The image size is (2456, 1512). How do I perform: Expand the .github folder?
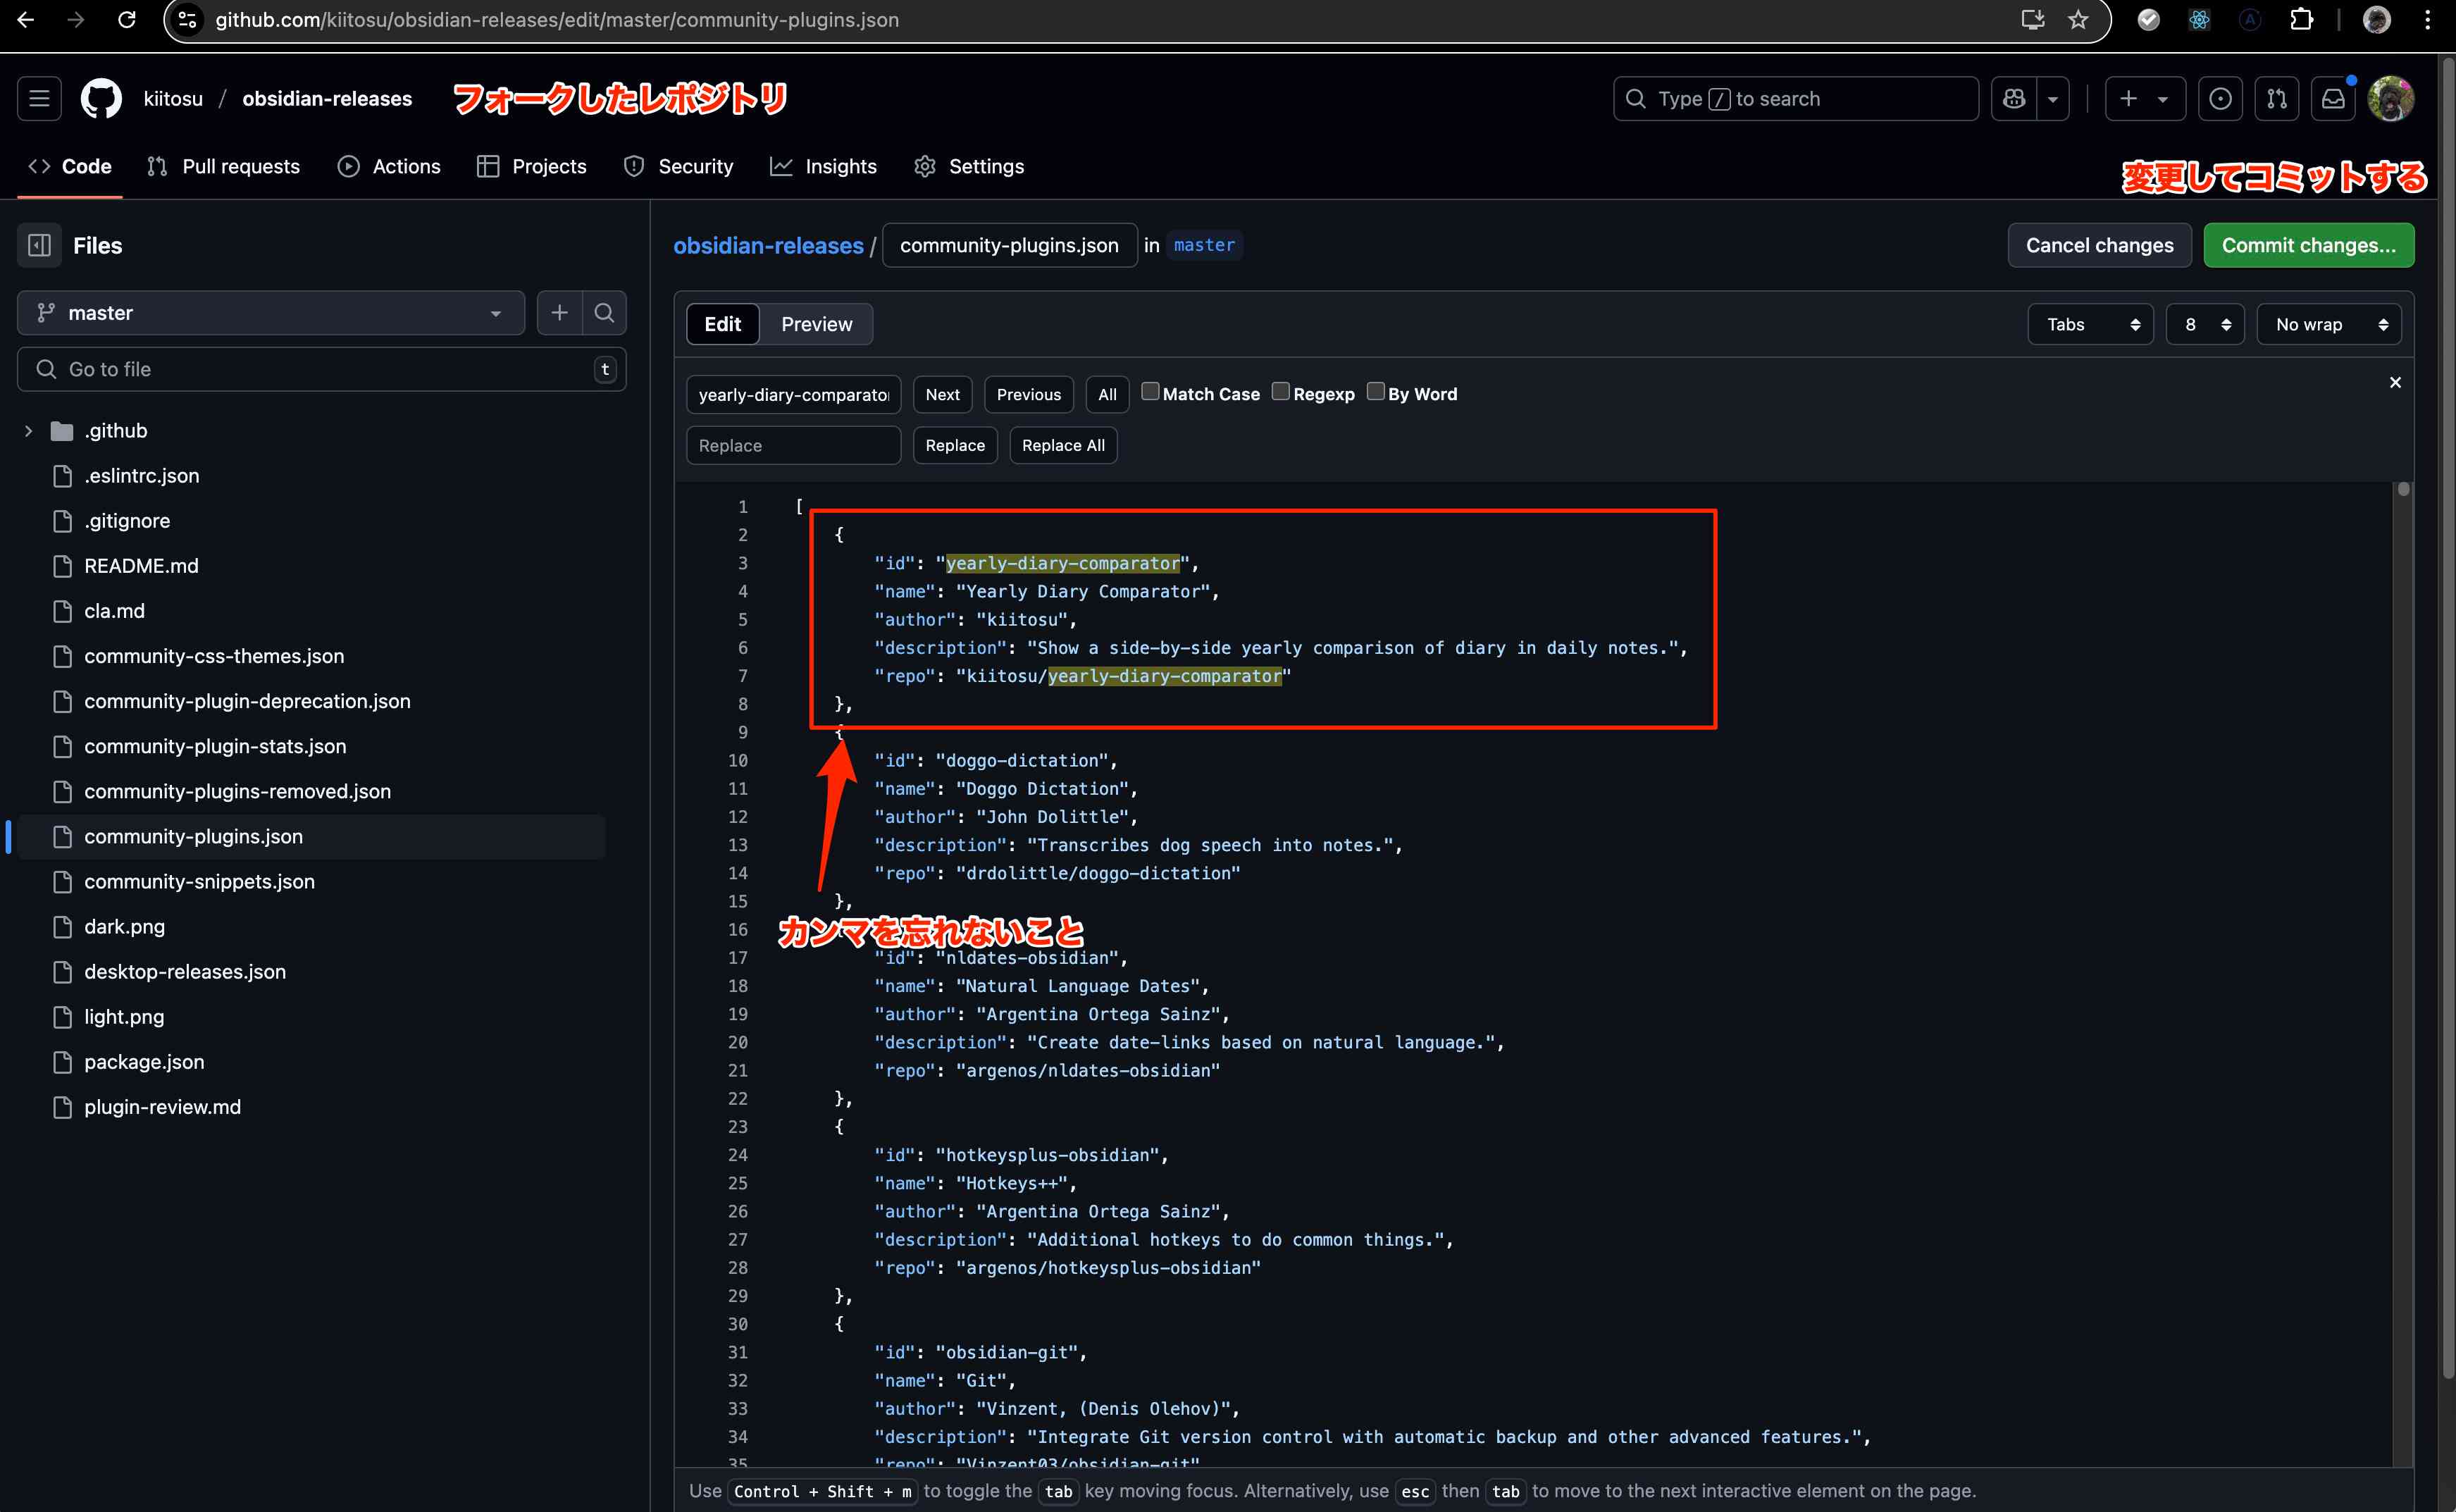pyautogui.click(x=29, y=431)
